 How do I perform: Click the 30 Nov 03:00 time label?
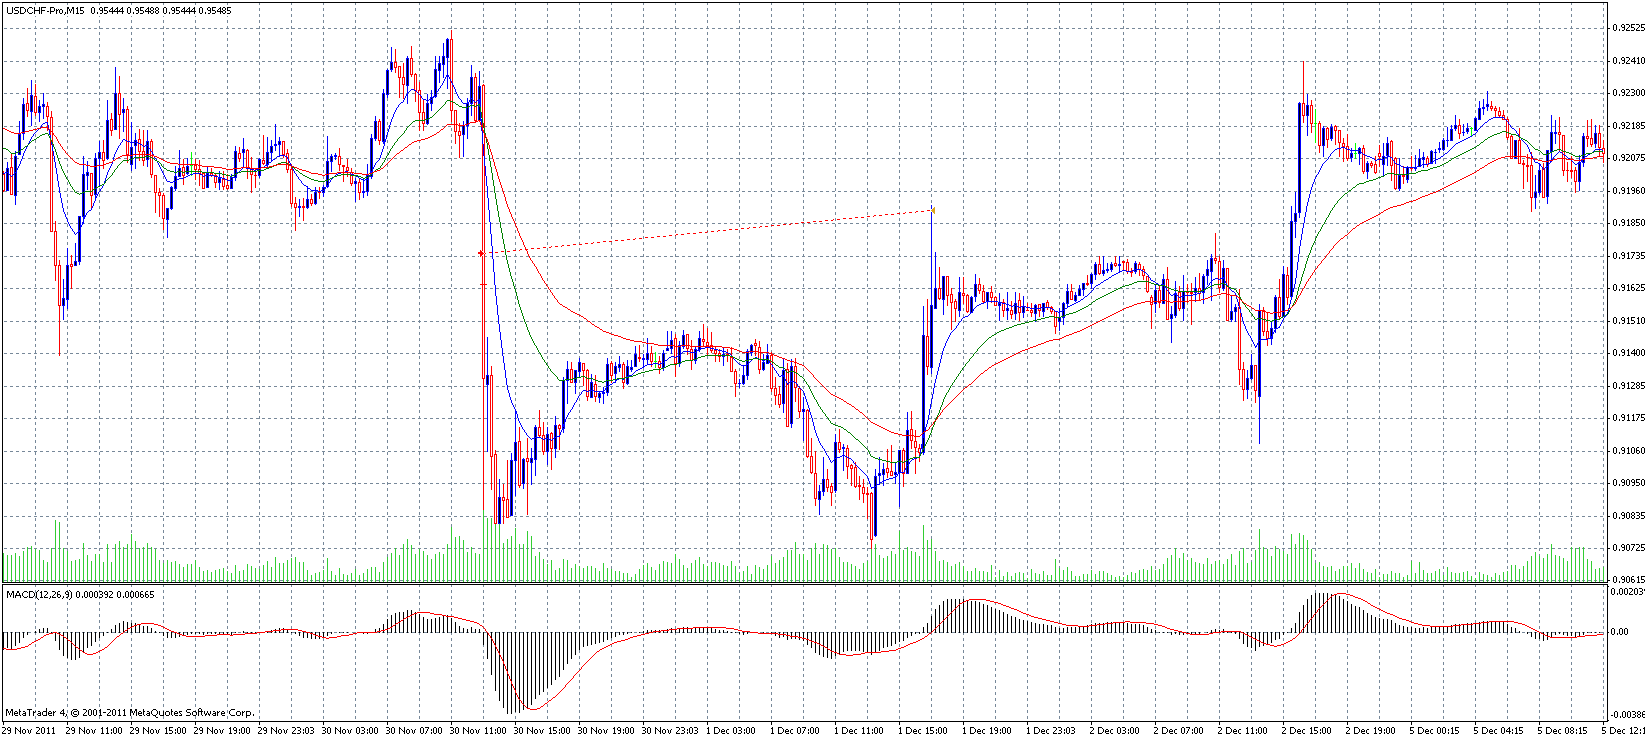350,731
